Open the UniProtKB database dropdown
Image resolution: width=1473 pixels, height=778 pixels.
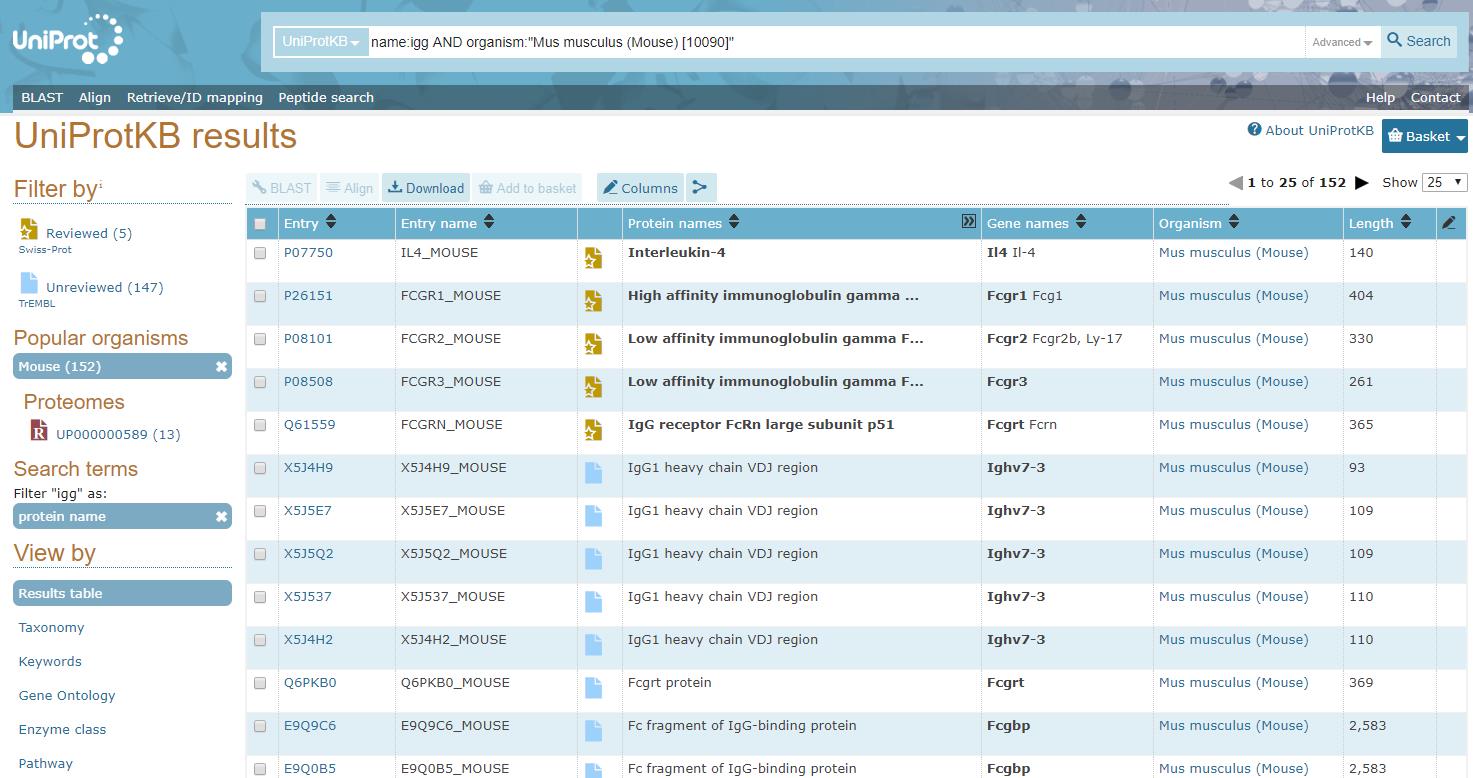click(320, 42)
